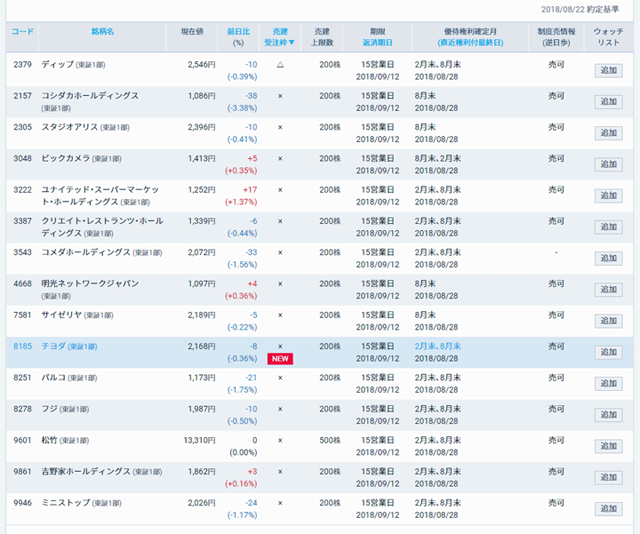Viewport: 640px width, 534px height.
Task: Click stock code 2379
Action: click(22, 65)
